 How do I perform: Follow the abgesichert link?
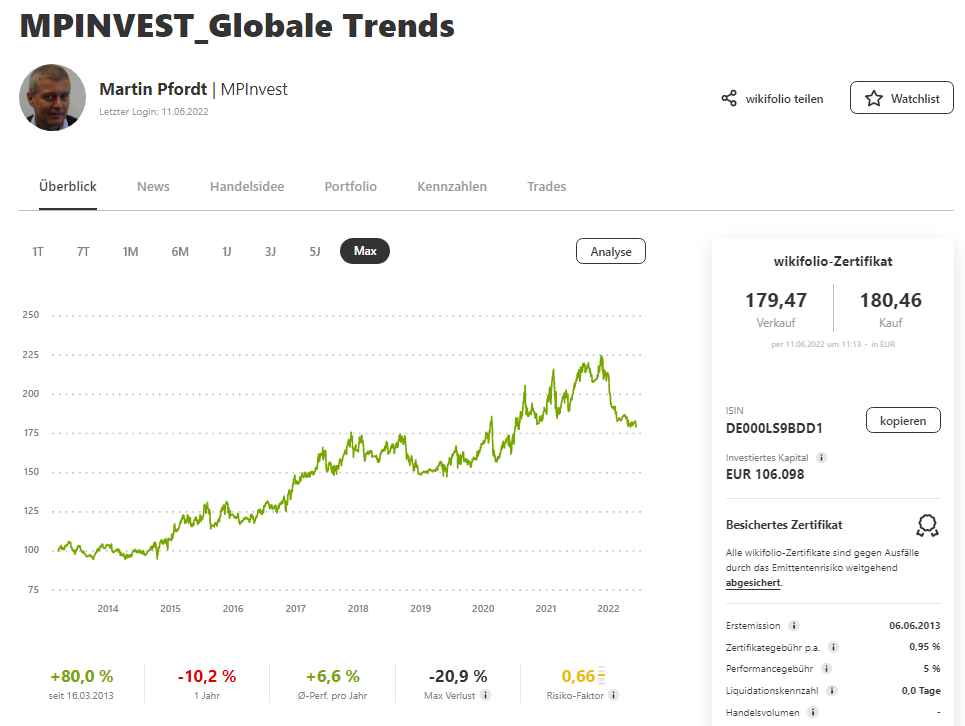(x=752, y=582)
